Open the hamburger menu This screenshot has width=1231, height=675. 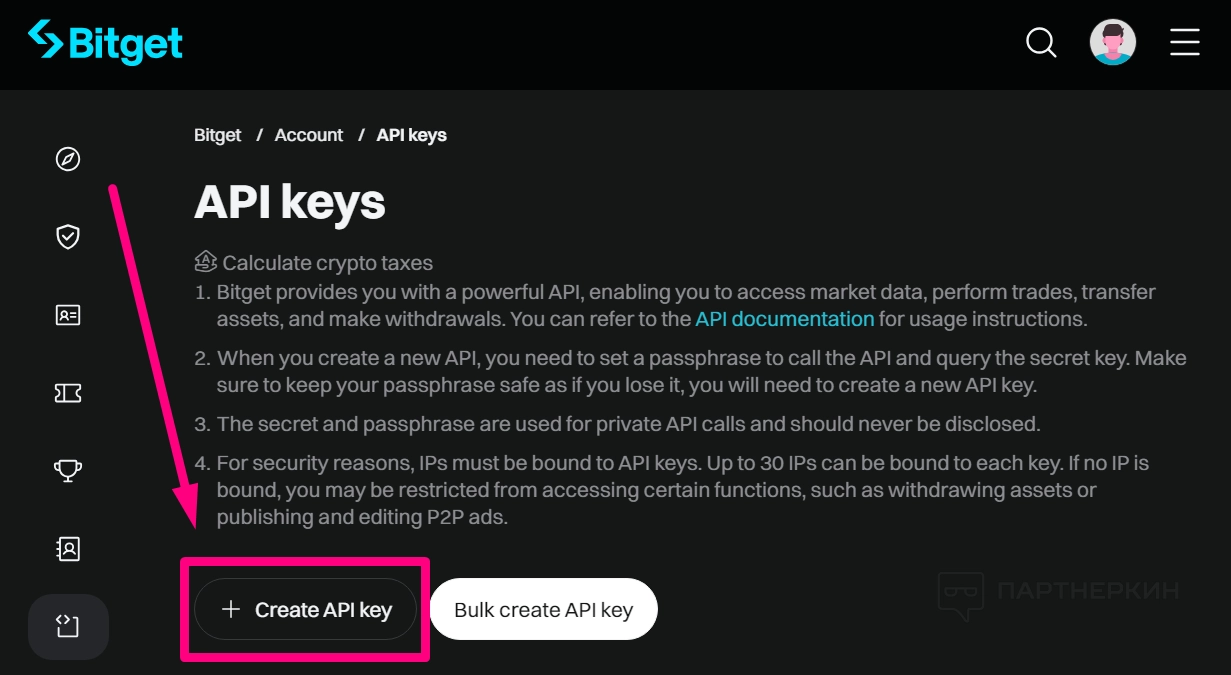(x=1185, y=43)
